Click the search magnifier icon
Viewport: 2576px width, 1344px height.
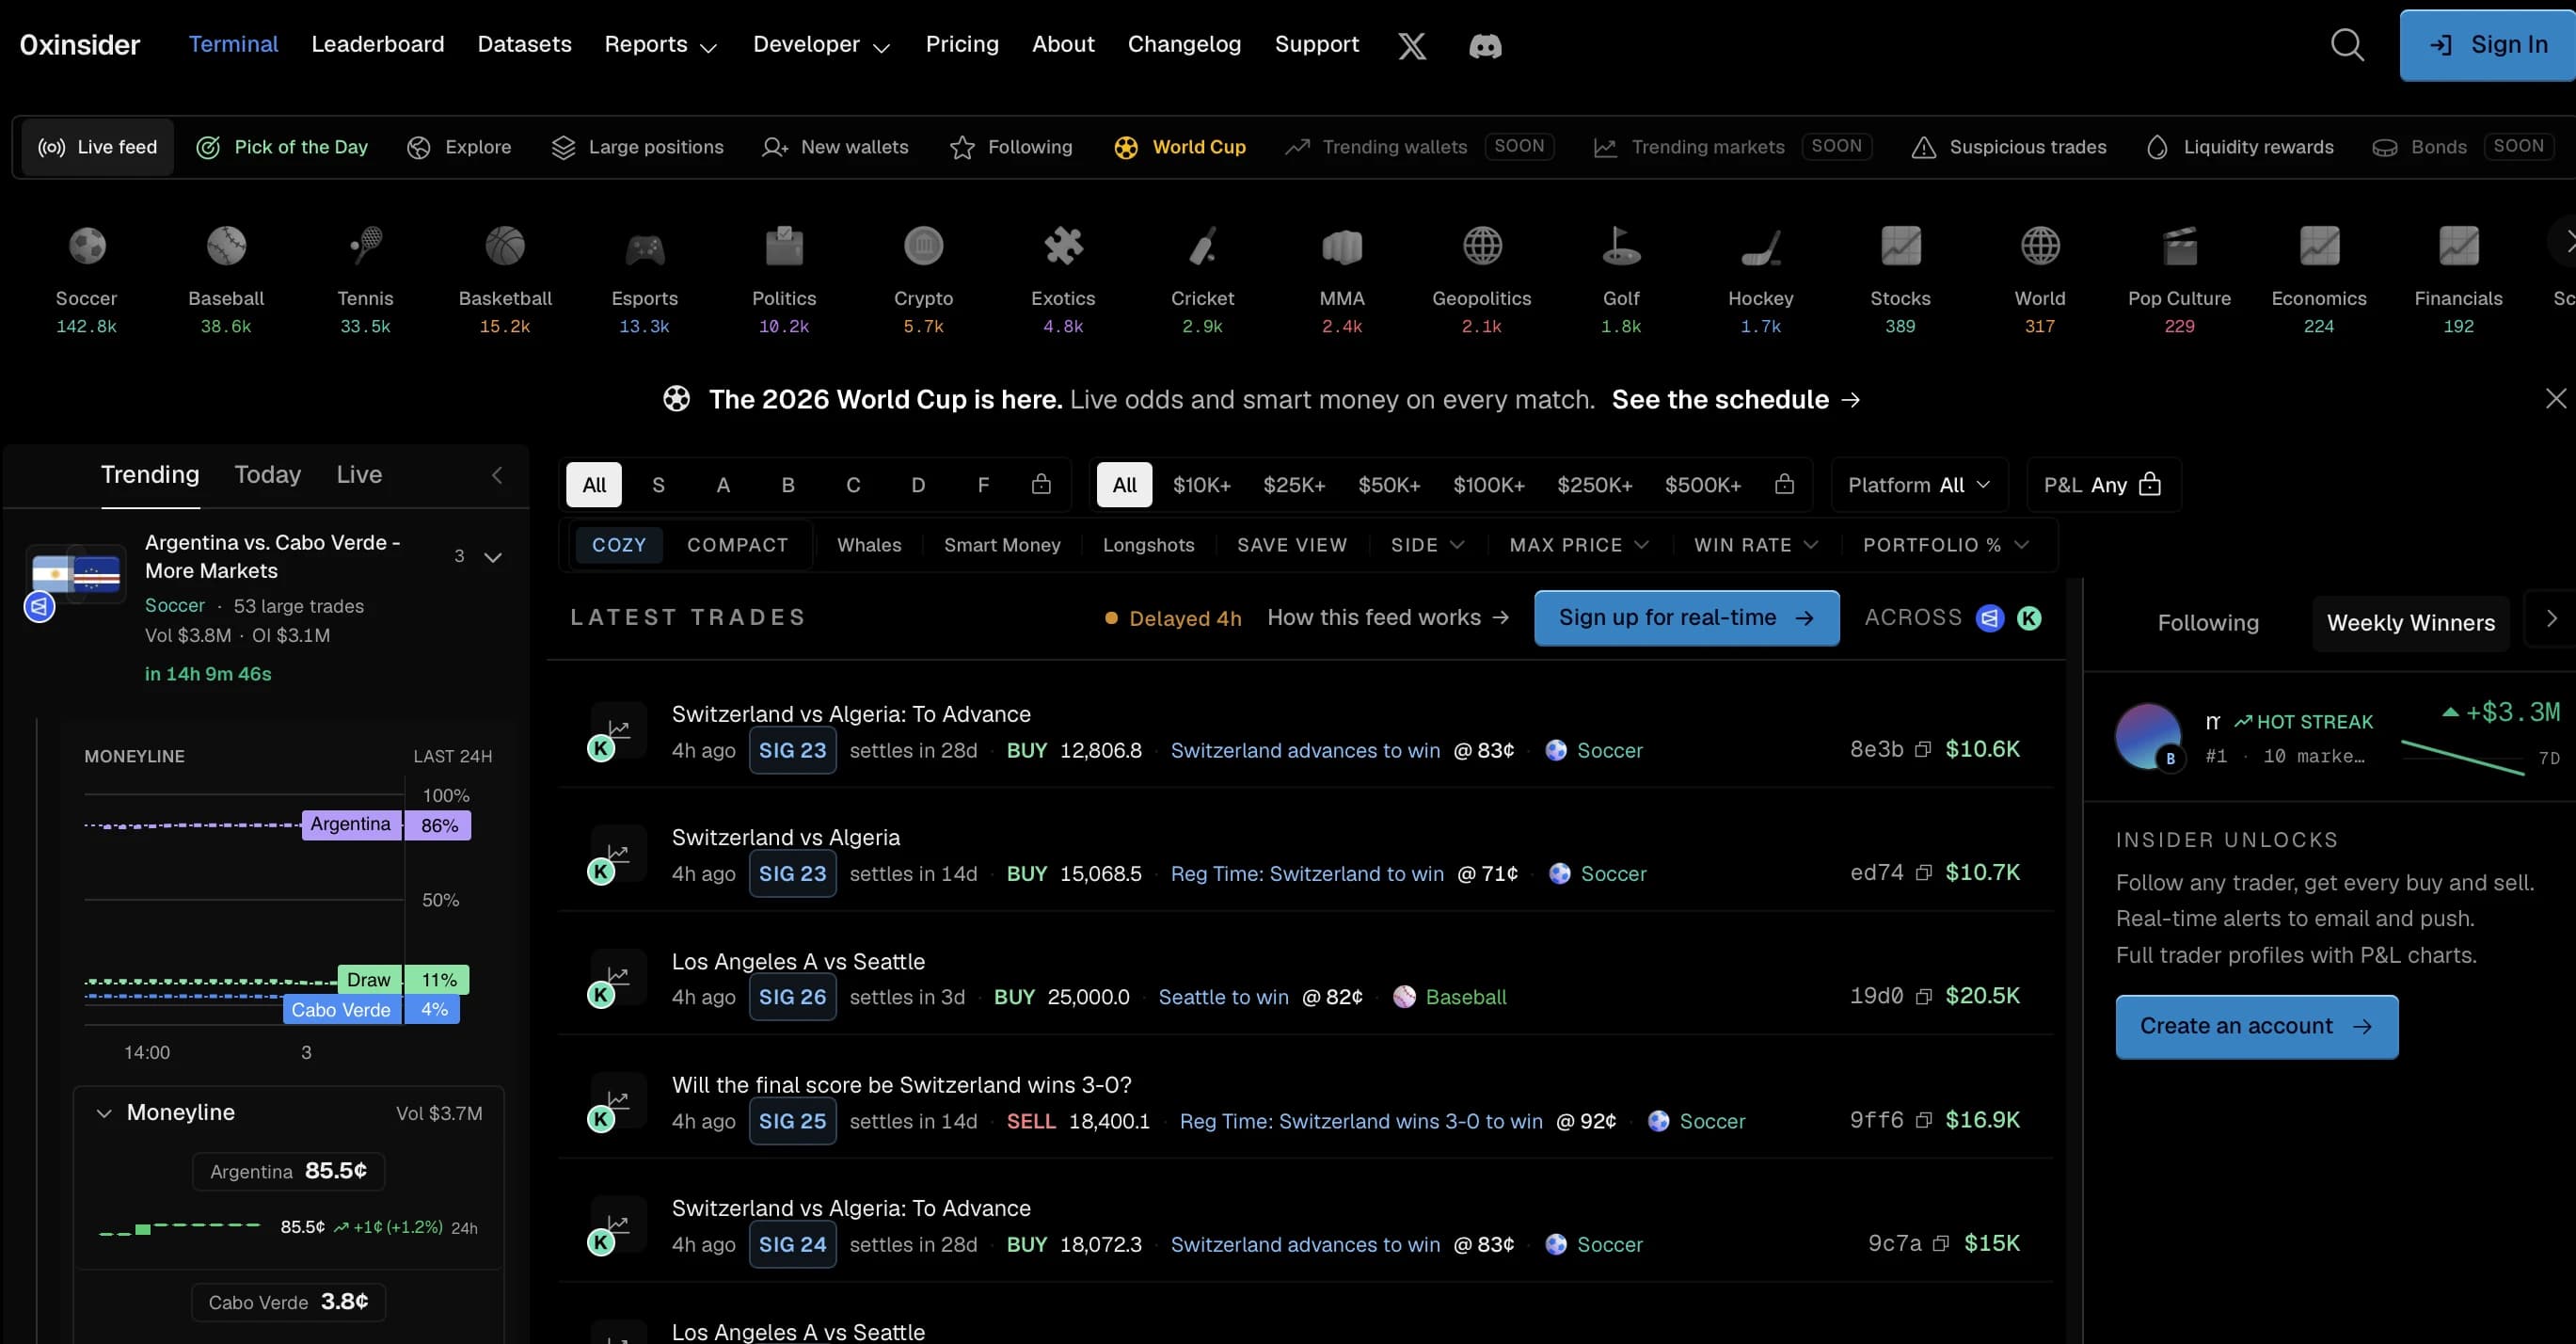click(2347, 45)
